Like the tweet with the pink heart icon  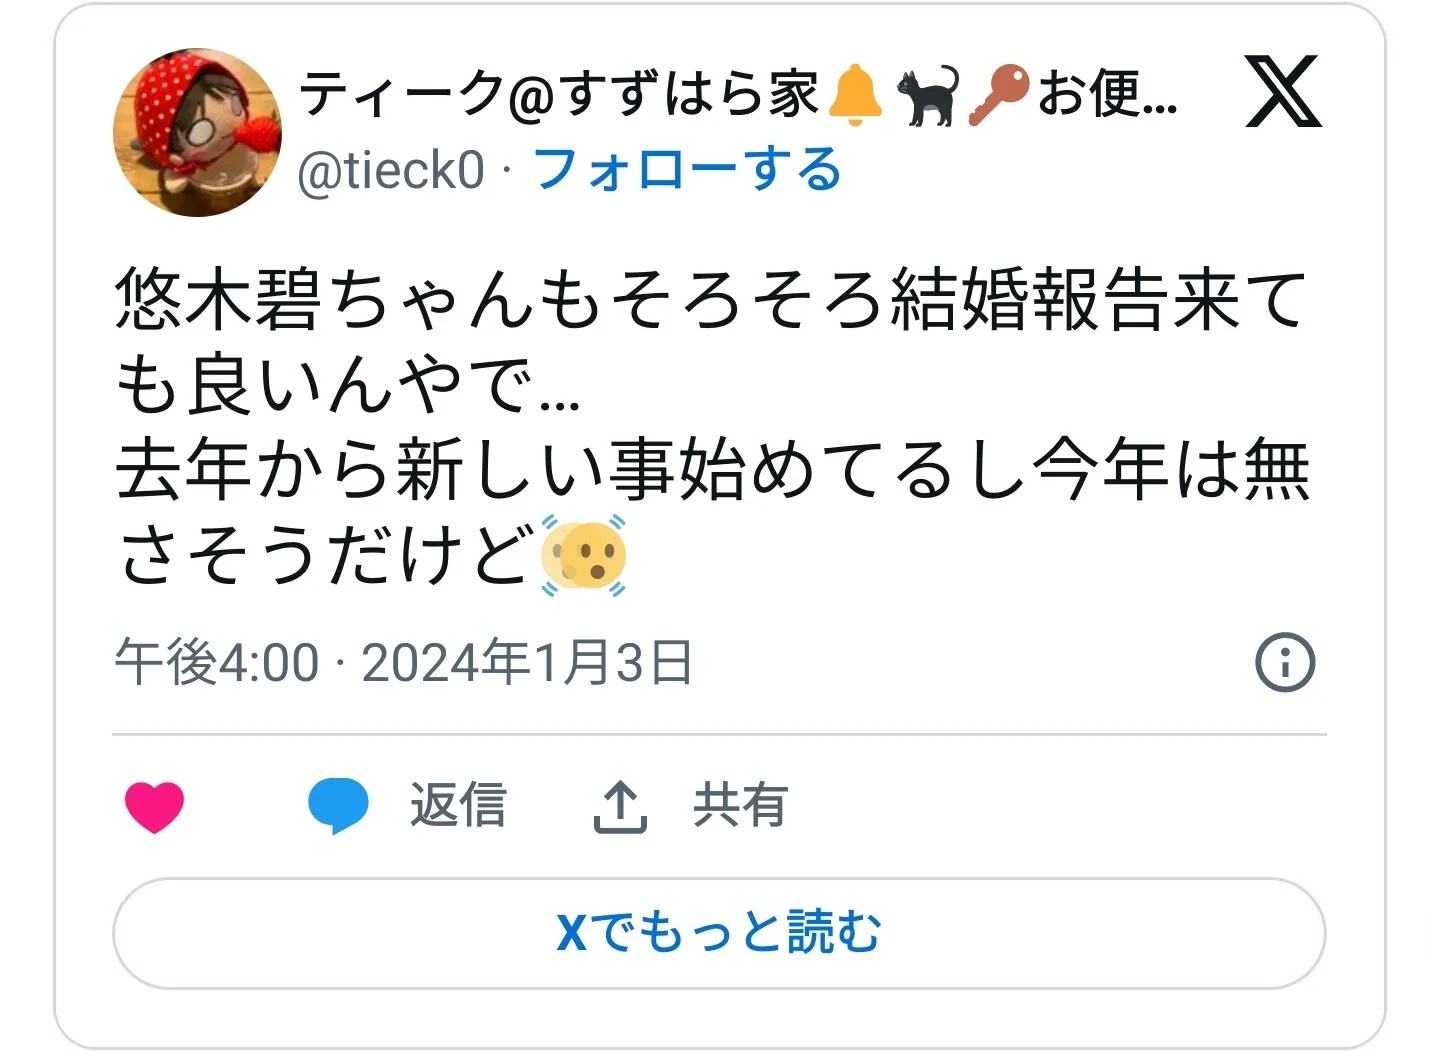(155, 806)
